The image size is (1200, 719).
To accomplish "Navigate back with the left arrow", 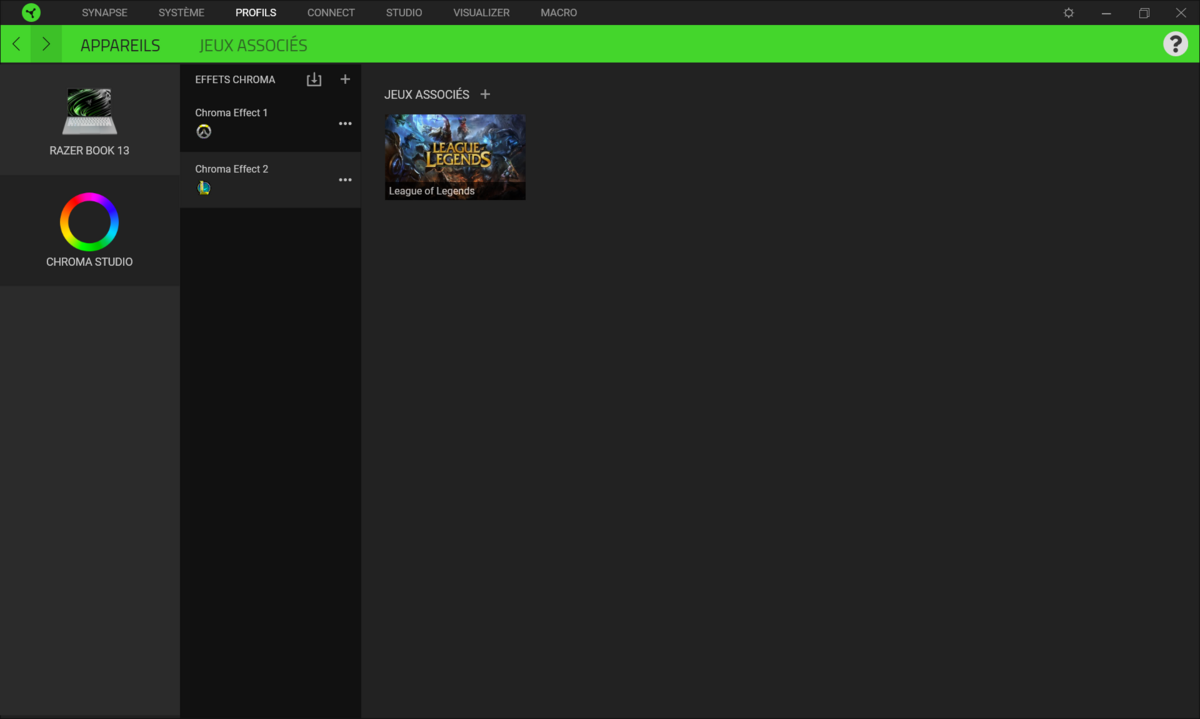I will pos(16,45).
